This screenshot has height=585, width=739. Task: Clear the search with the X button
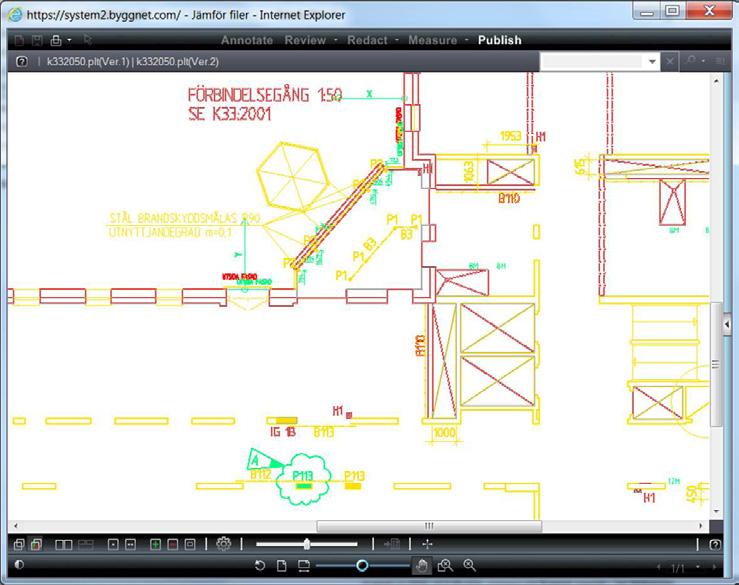pyautogui.click(x=670, y=61)
